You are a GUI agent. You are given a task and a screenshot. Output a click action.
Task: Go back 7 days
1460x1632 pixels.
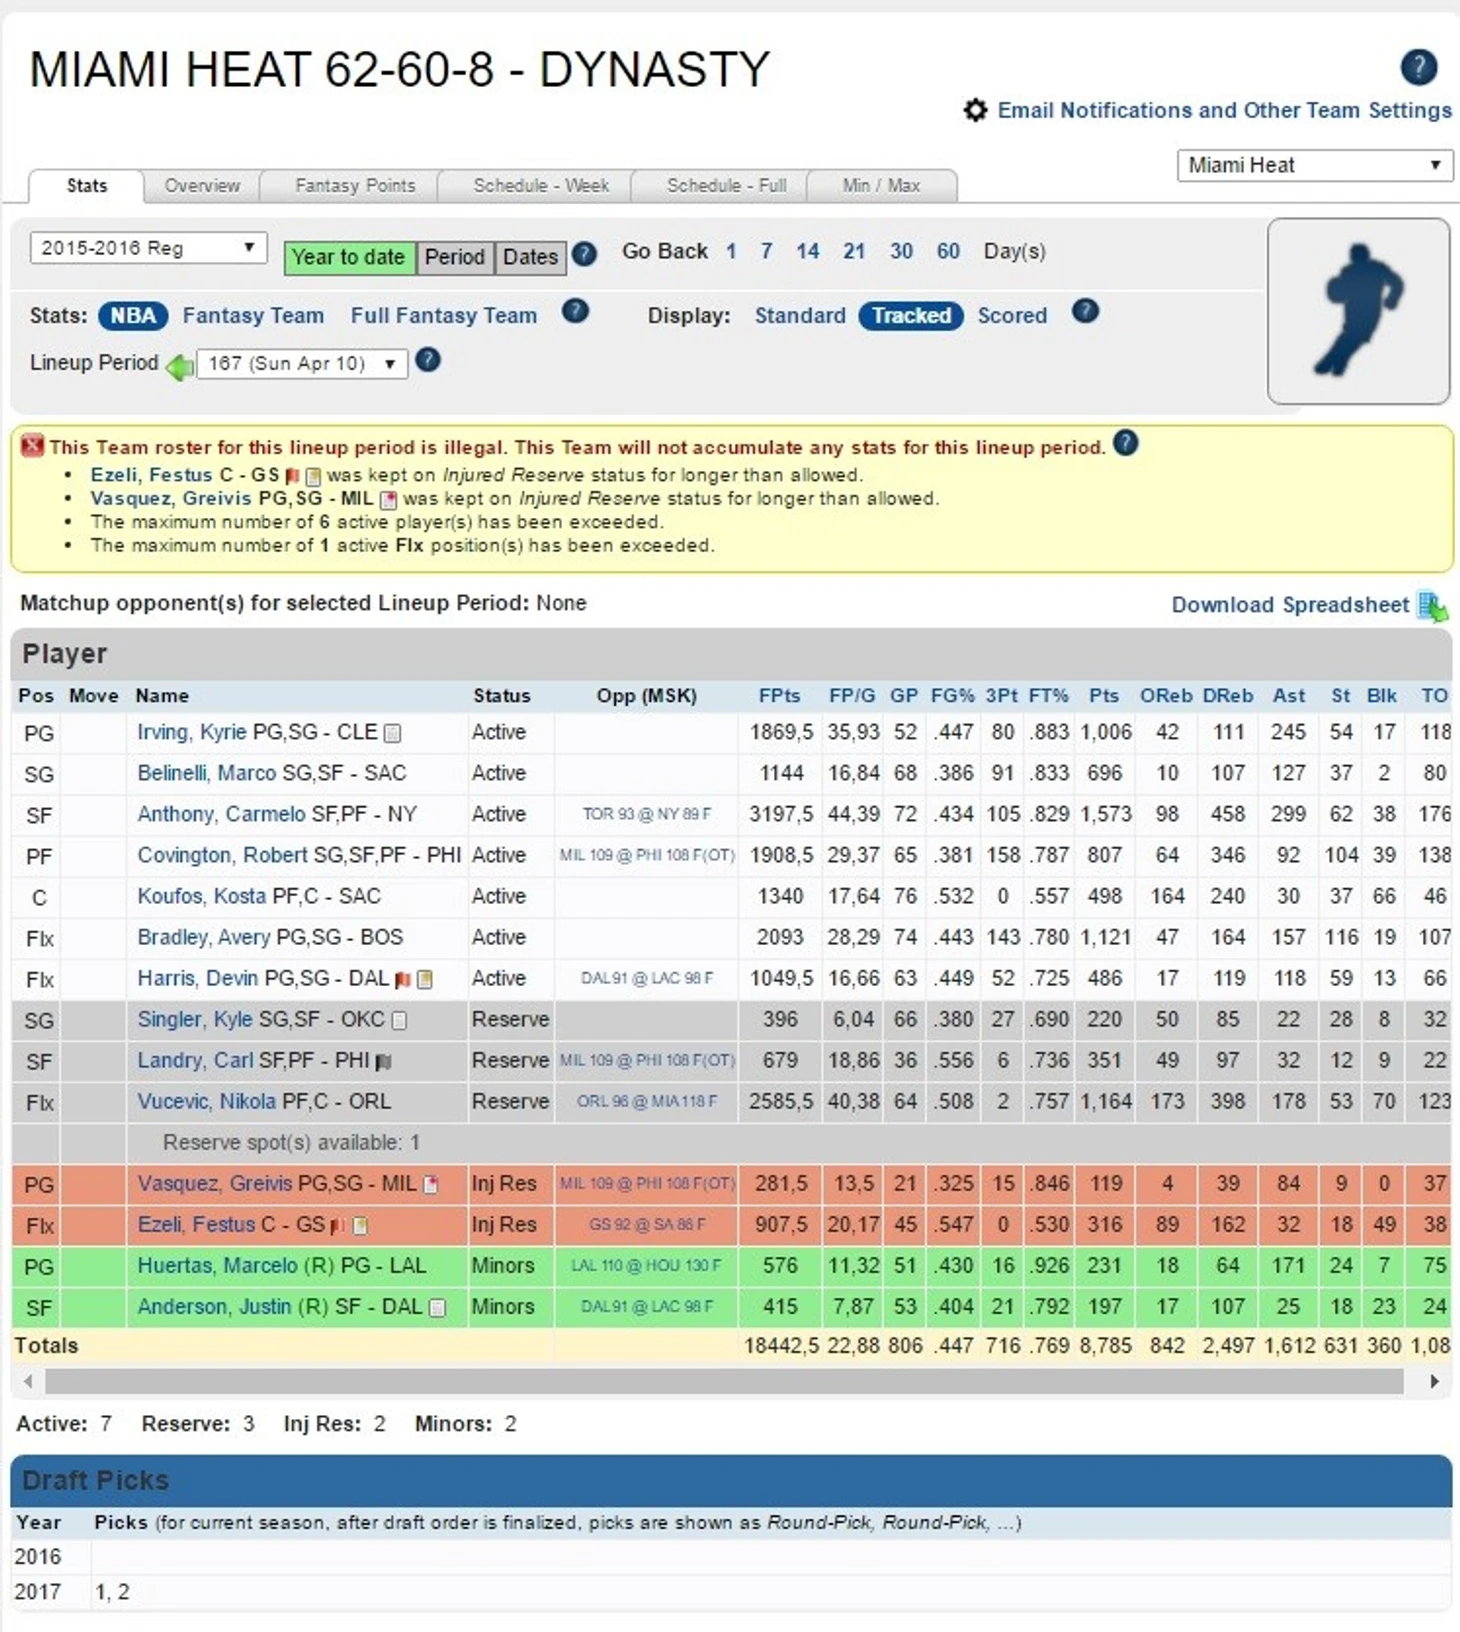click(x=766, y=251)
